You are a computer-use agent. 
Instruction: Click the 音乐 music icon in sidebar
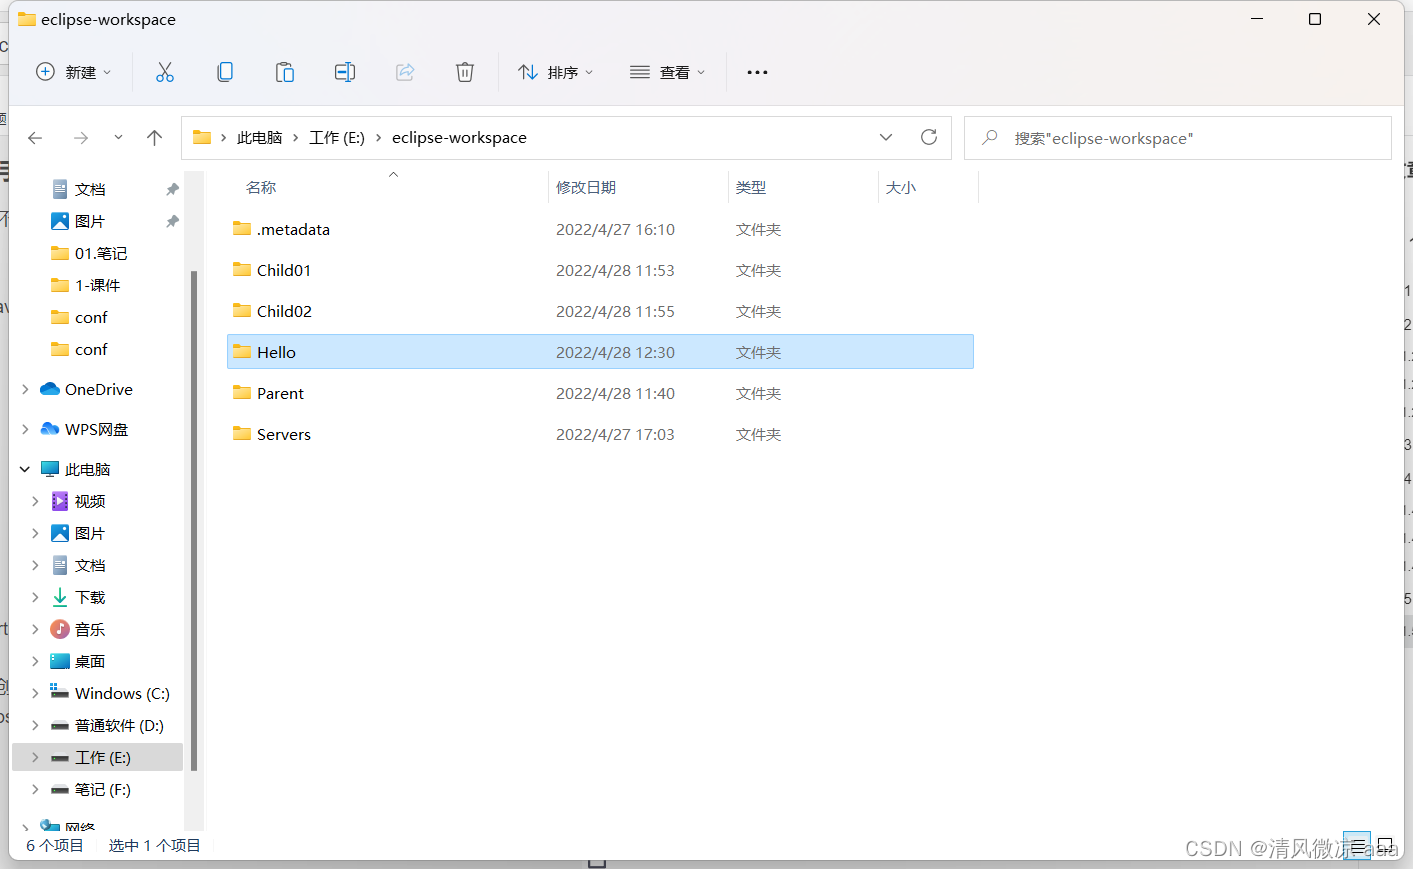[x=60, y=629]
